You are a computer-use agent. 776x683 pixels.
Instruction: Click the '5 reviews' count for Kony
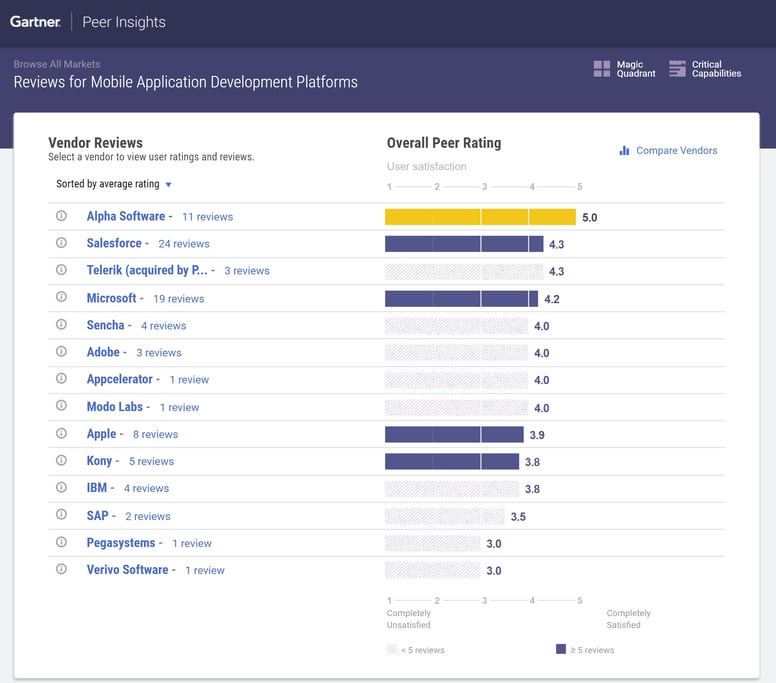coord(151,461)
